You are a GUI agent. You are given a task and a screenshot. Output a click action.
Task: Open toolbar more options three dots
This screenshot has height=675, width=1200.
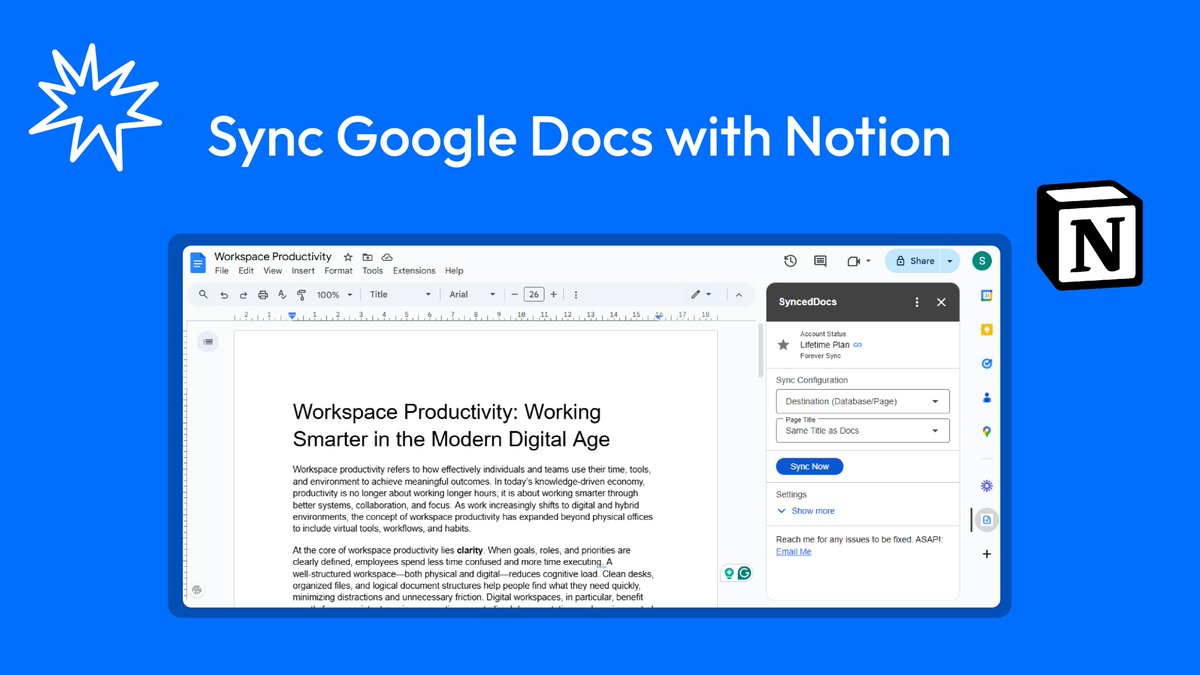click(575, 295)
